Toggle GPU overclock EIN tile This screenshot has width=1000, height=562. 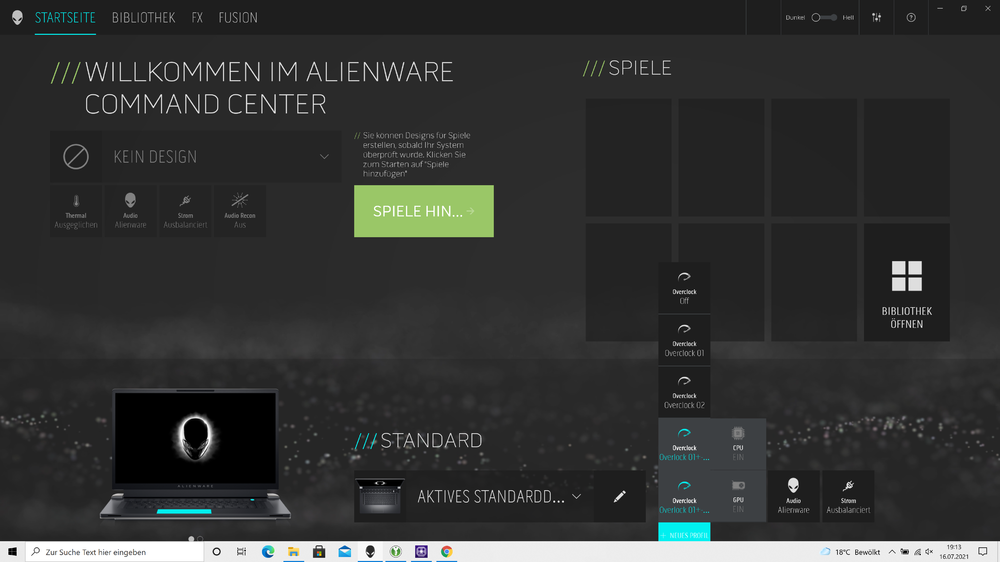click(738, 496)
